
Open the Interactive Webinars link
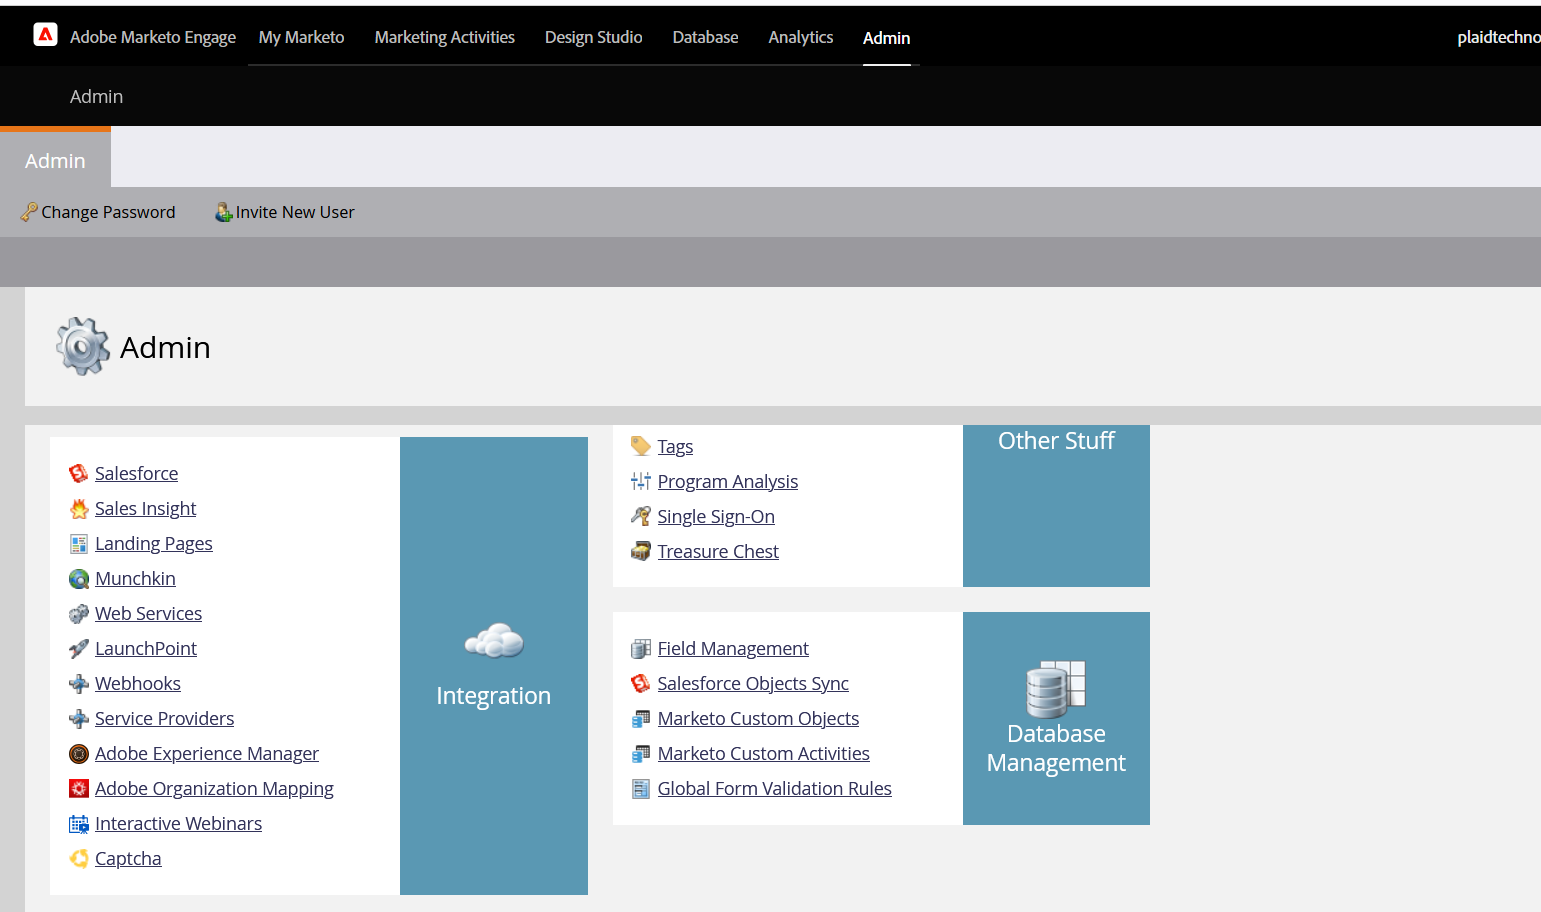[x=178, y=823]
